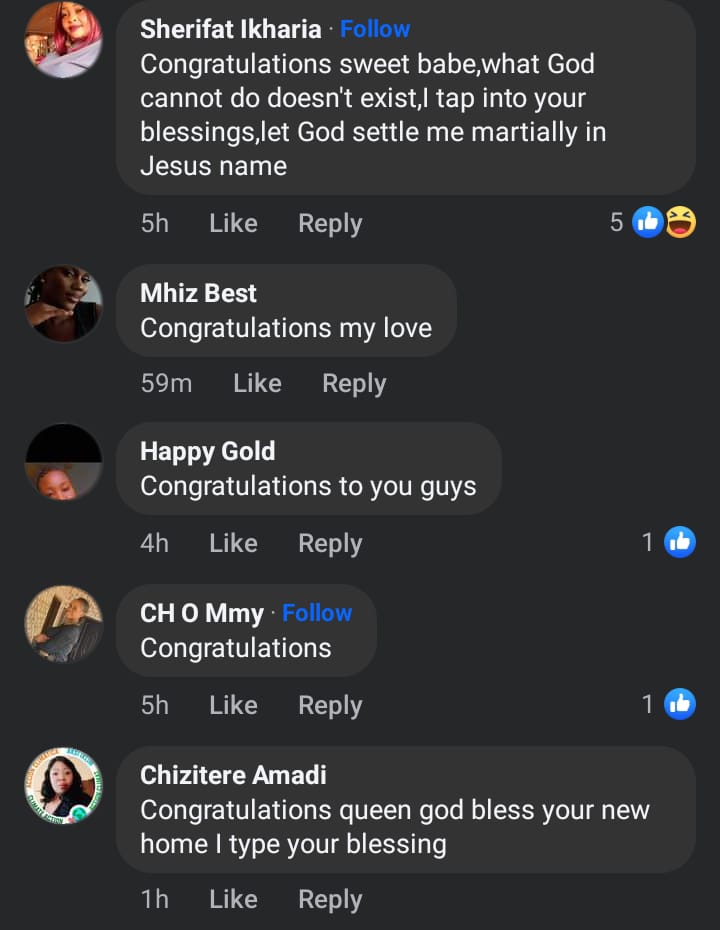720x930 pixels.
Task: Follow CH O Mmy
Action: point(317,613)
